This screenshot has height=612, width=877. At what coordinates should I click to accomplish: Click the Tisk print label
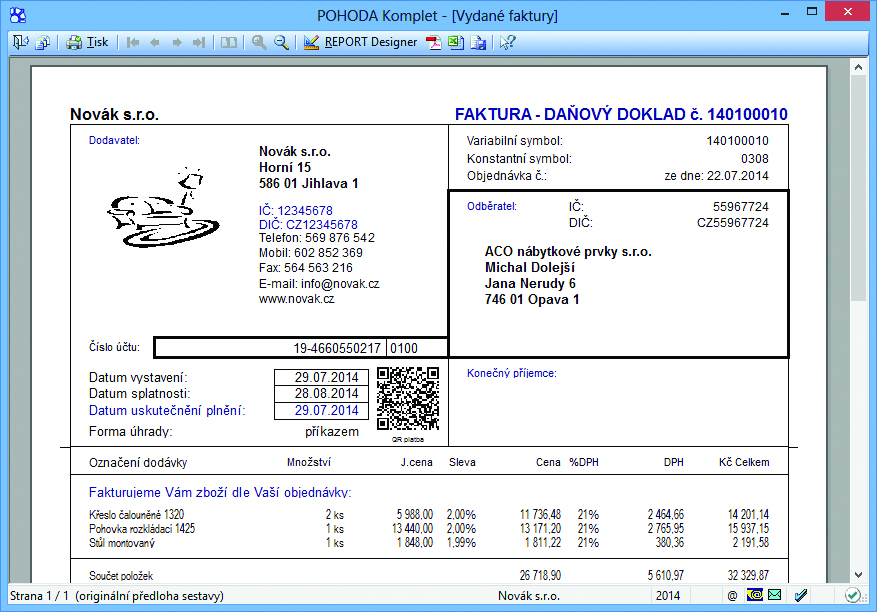point(97,42)
